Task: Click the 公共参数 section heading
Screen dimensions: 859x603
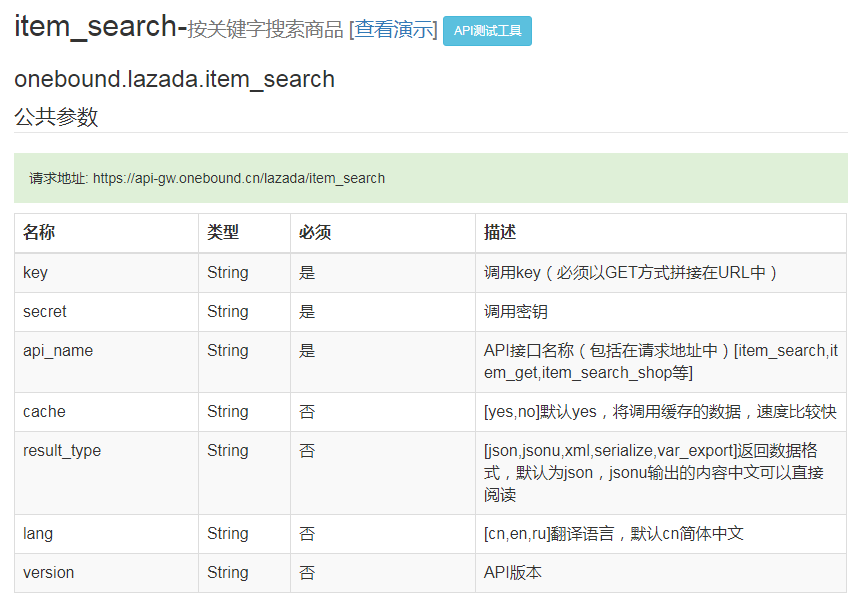Action: 56,117
